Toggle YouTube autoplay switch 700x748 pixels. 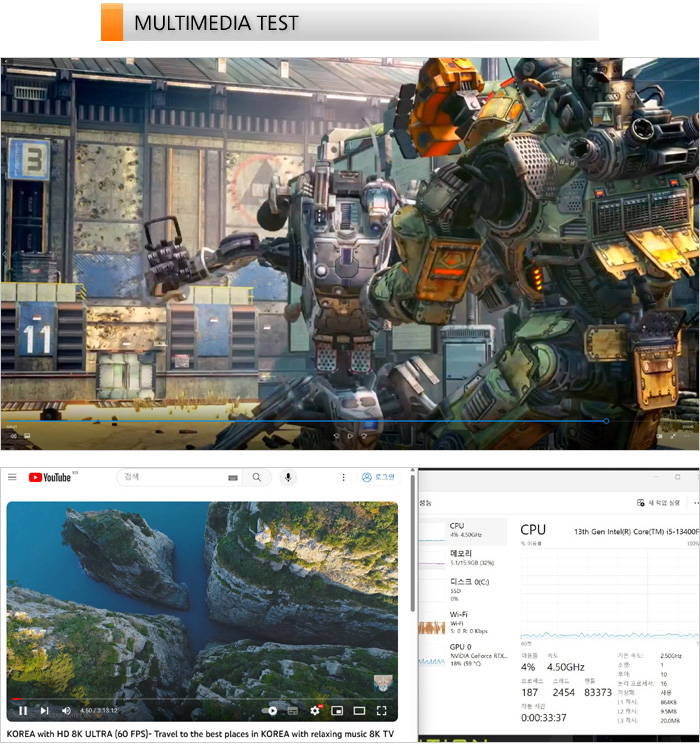click(271, 711)
